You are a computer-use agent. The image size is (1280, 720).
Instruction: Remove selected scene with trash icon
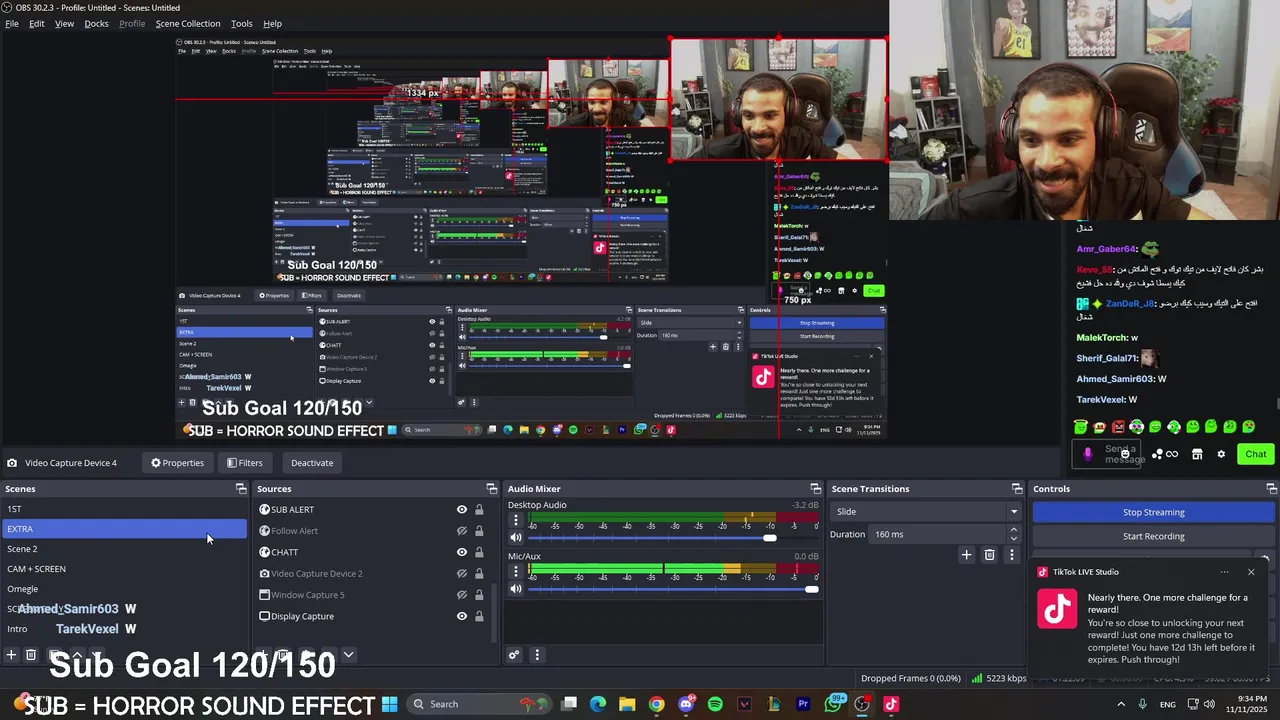click(31, 655)
